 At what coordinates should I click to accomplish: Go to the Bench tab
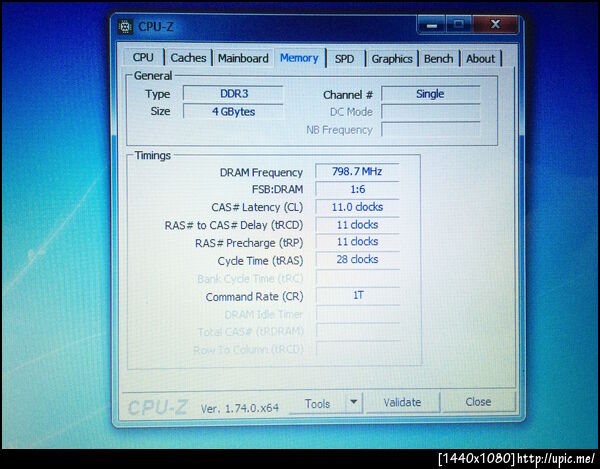439,59
